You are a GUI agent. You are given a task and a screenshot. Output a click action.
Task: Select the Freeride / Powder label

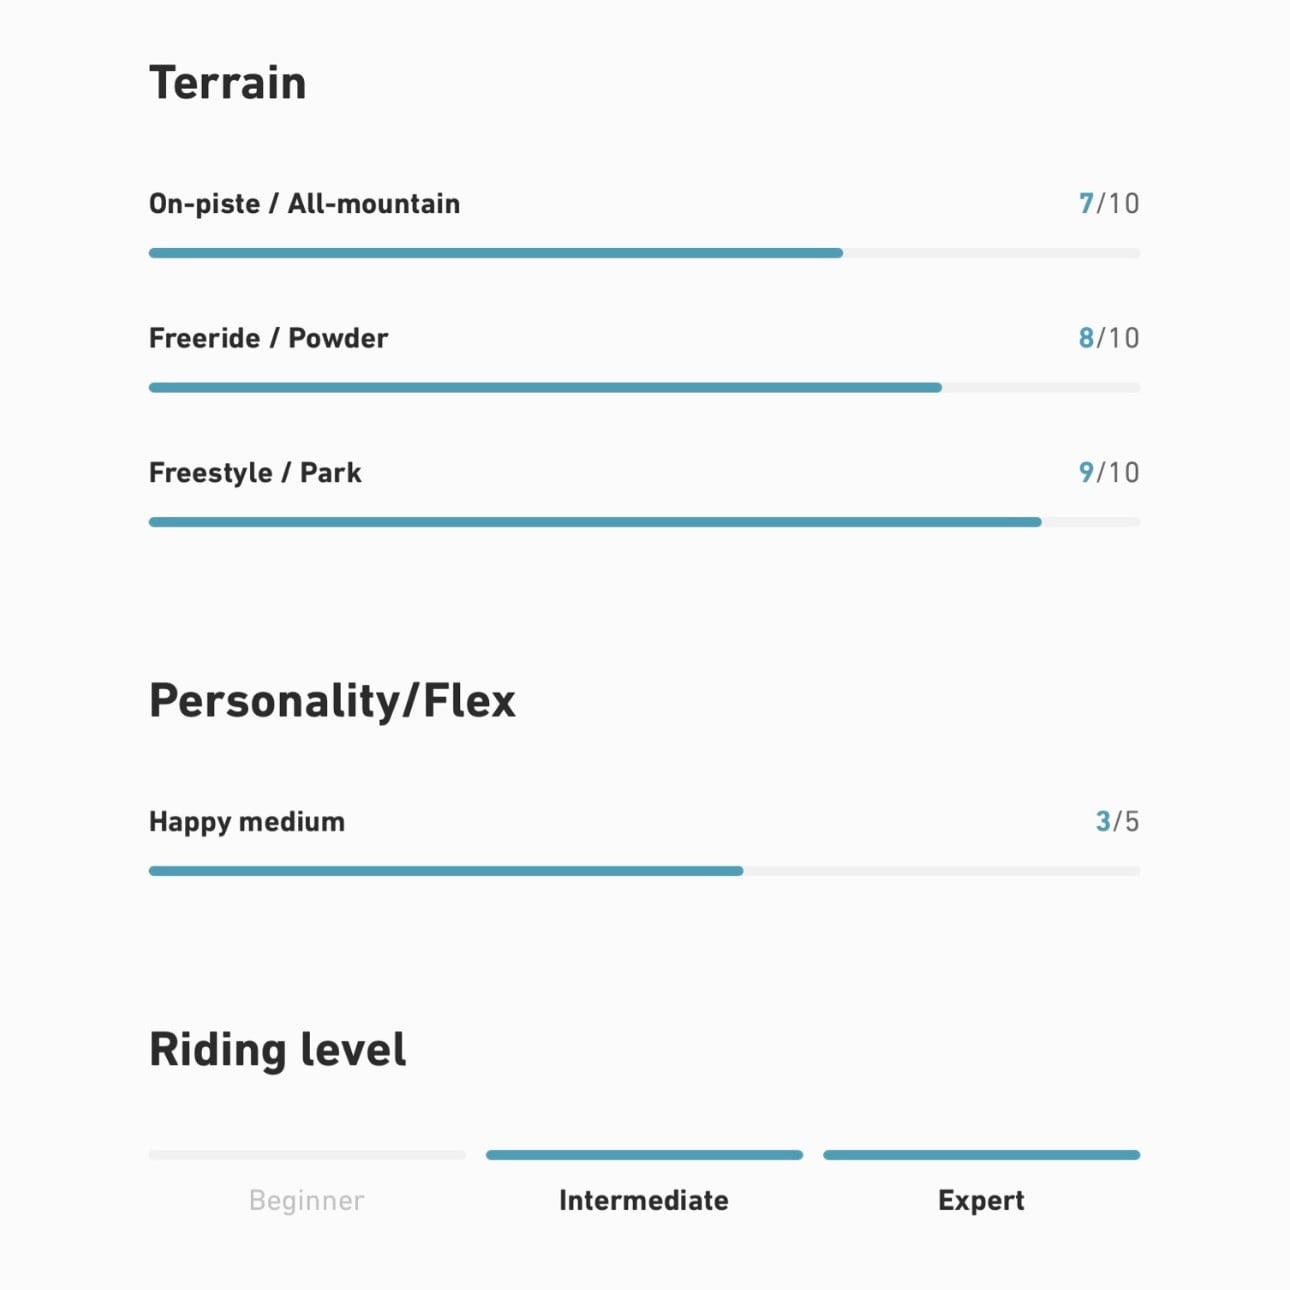coord(268,338)
